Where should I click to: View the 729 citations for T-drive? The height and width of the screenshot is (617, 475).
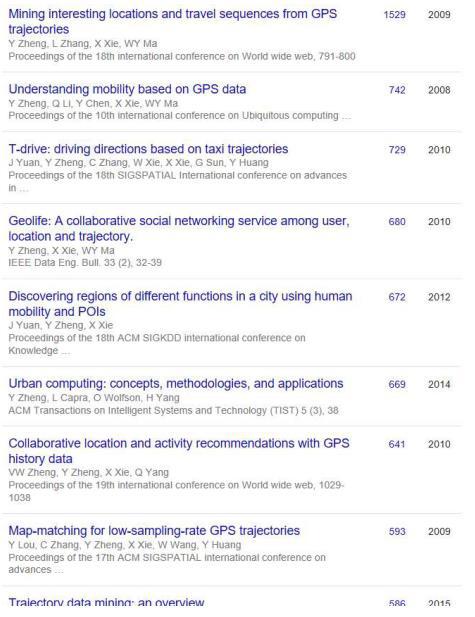click(397, 150)
